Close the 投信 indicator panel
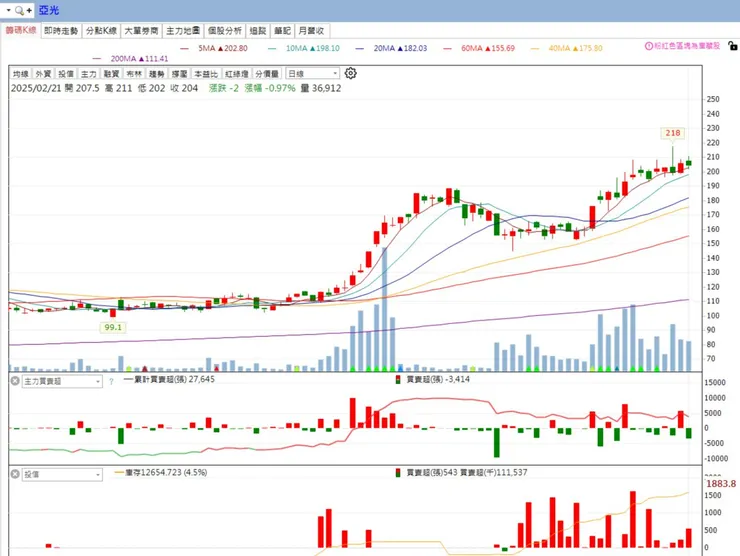740x556 pixels. click(x=15, y=474)
